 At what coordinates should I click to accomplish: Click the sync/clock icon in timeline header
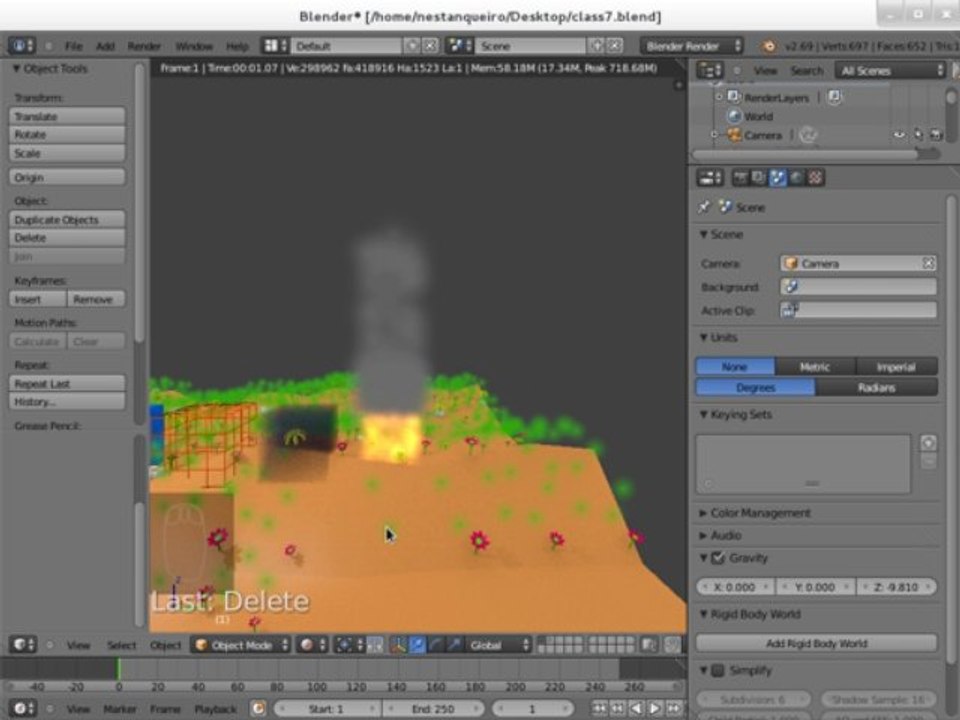tap(259, 708)
